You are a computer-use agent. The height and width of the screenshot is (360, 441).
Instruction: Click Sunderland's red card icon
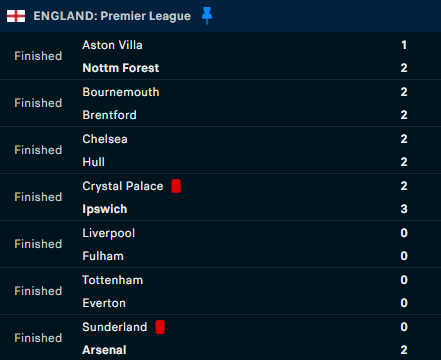(x=160, y=327)
